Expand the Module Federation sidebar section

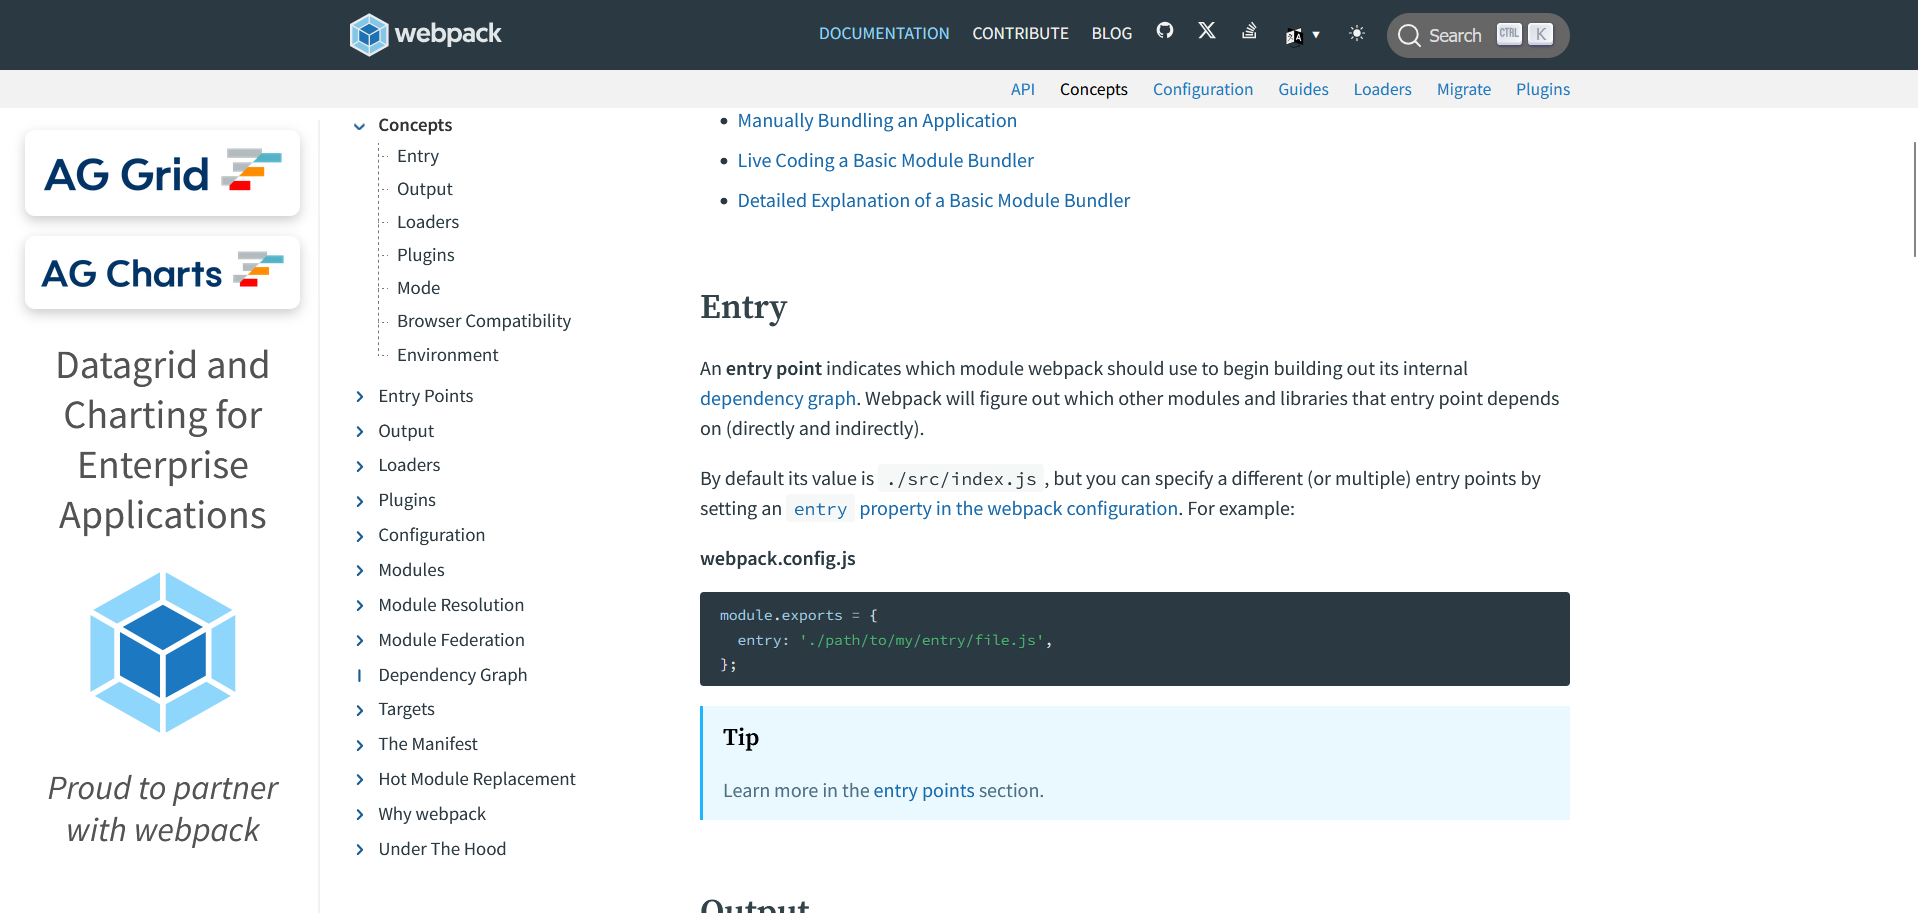tap(360, 641)
